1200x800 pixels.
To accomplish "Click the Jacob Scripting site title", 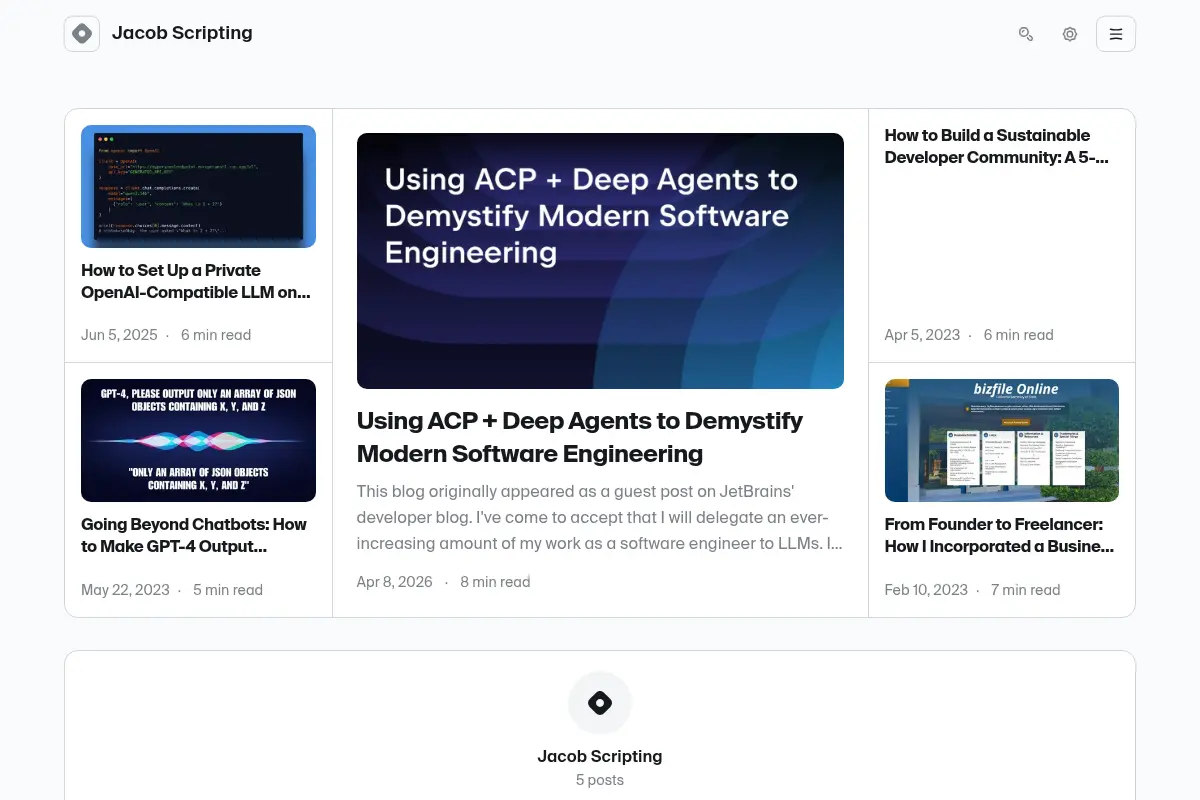I will pos(182,33).
